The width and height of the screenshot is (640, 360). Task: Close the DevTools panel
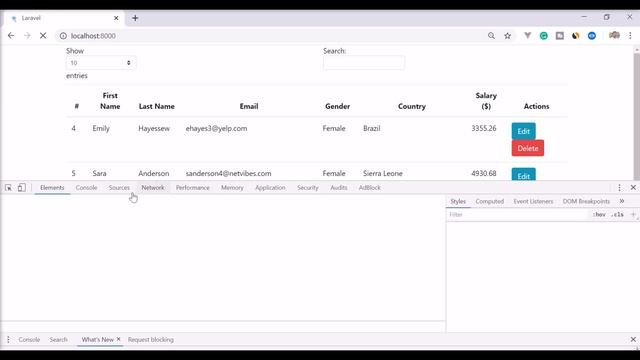coord(633,188)
